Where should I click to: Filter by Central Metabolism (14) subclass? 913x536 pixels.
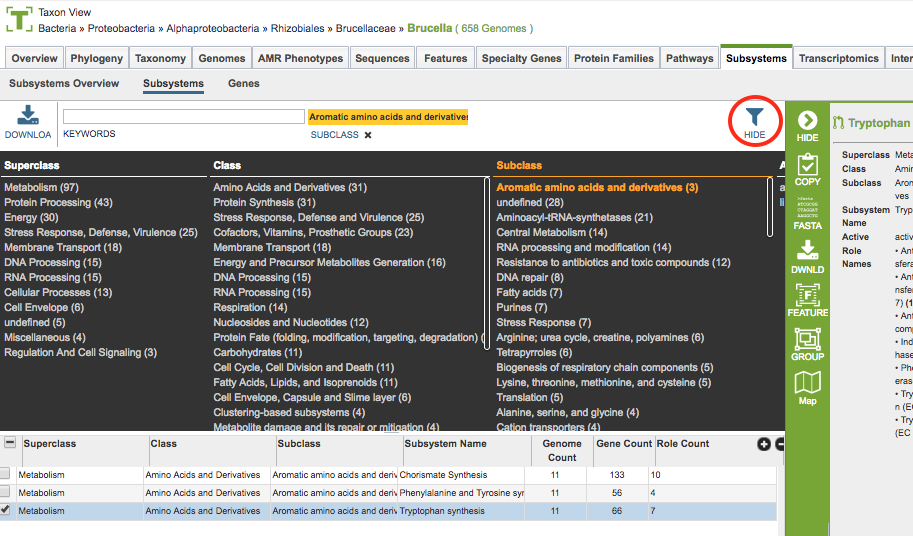[x=551, y=233]
